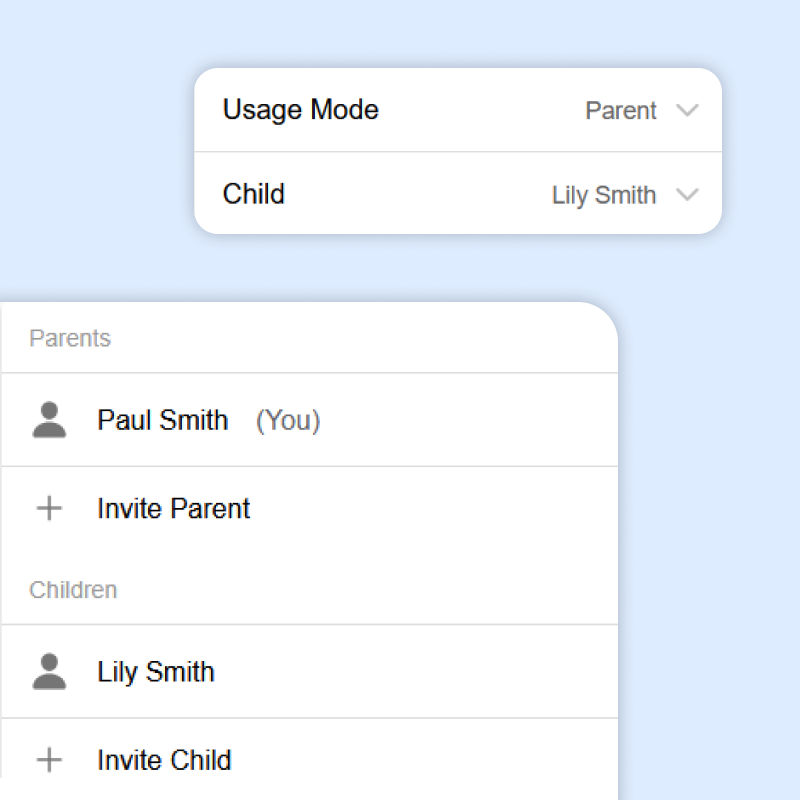Select Lily Smith in the Children list
This screenshot has height=800, width=800.
(156, 671)
